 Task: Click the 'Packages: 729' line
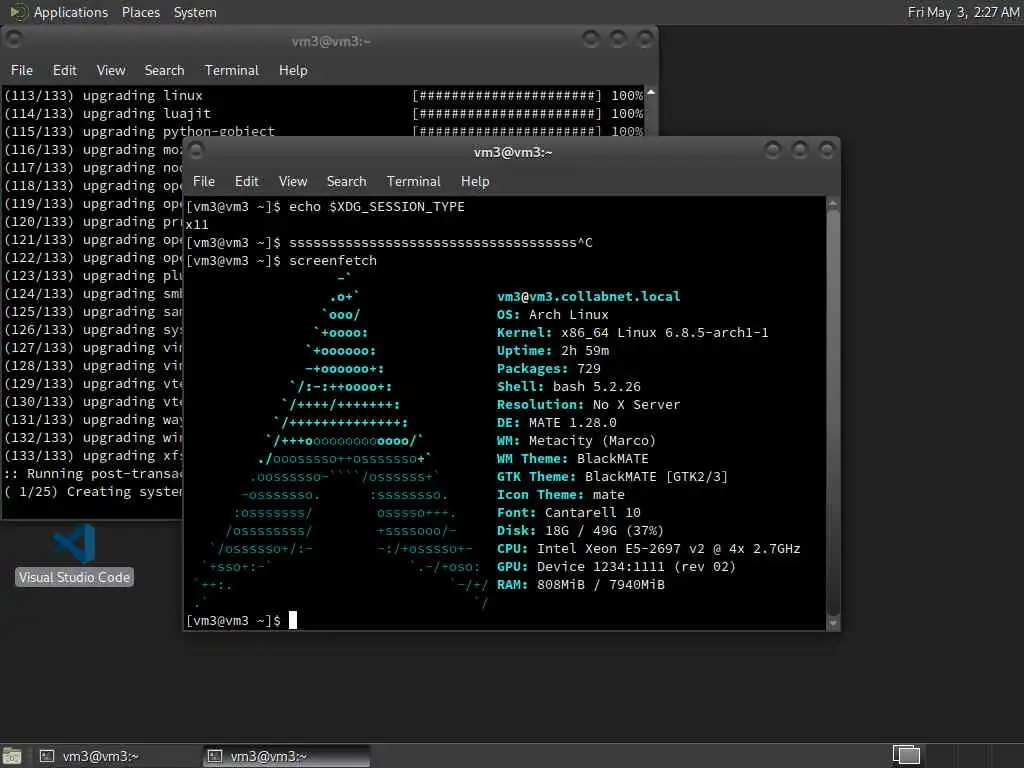(x=549, y=368)
